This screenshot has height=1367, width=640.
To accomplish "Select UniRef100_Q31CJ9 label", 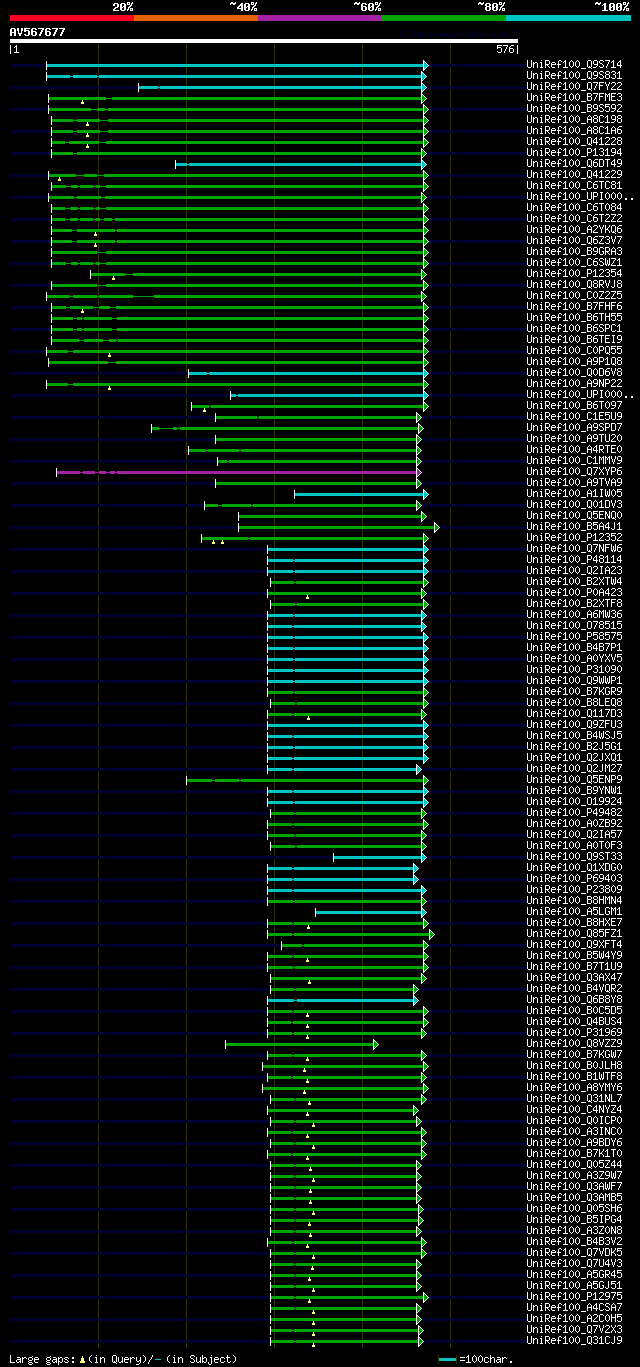I will [573, 1341].
